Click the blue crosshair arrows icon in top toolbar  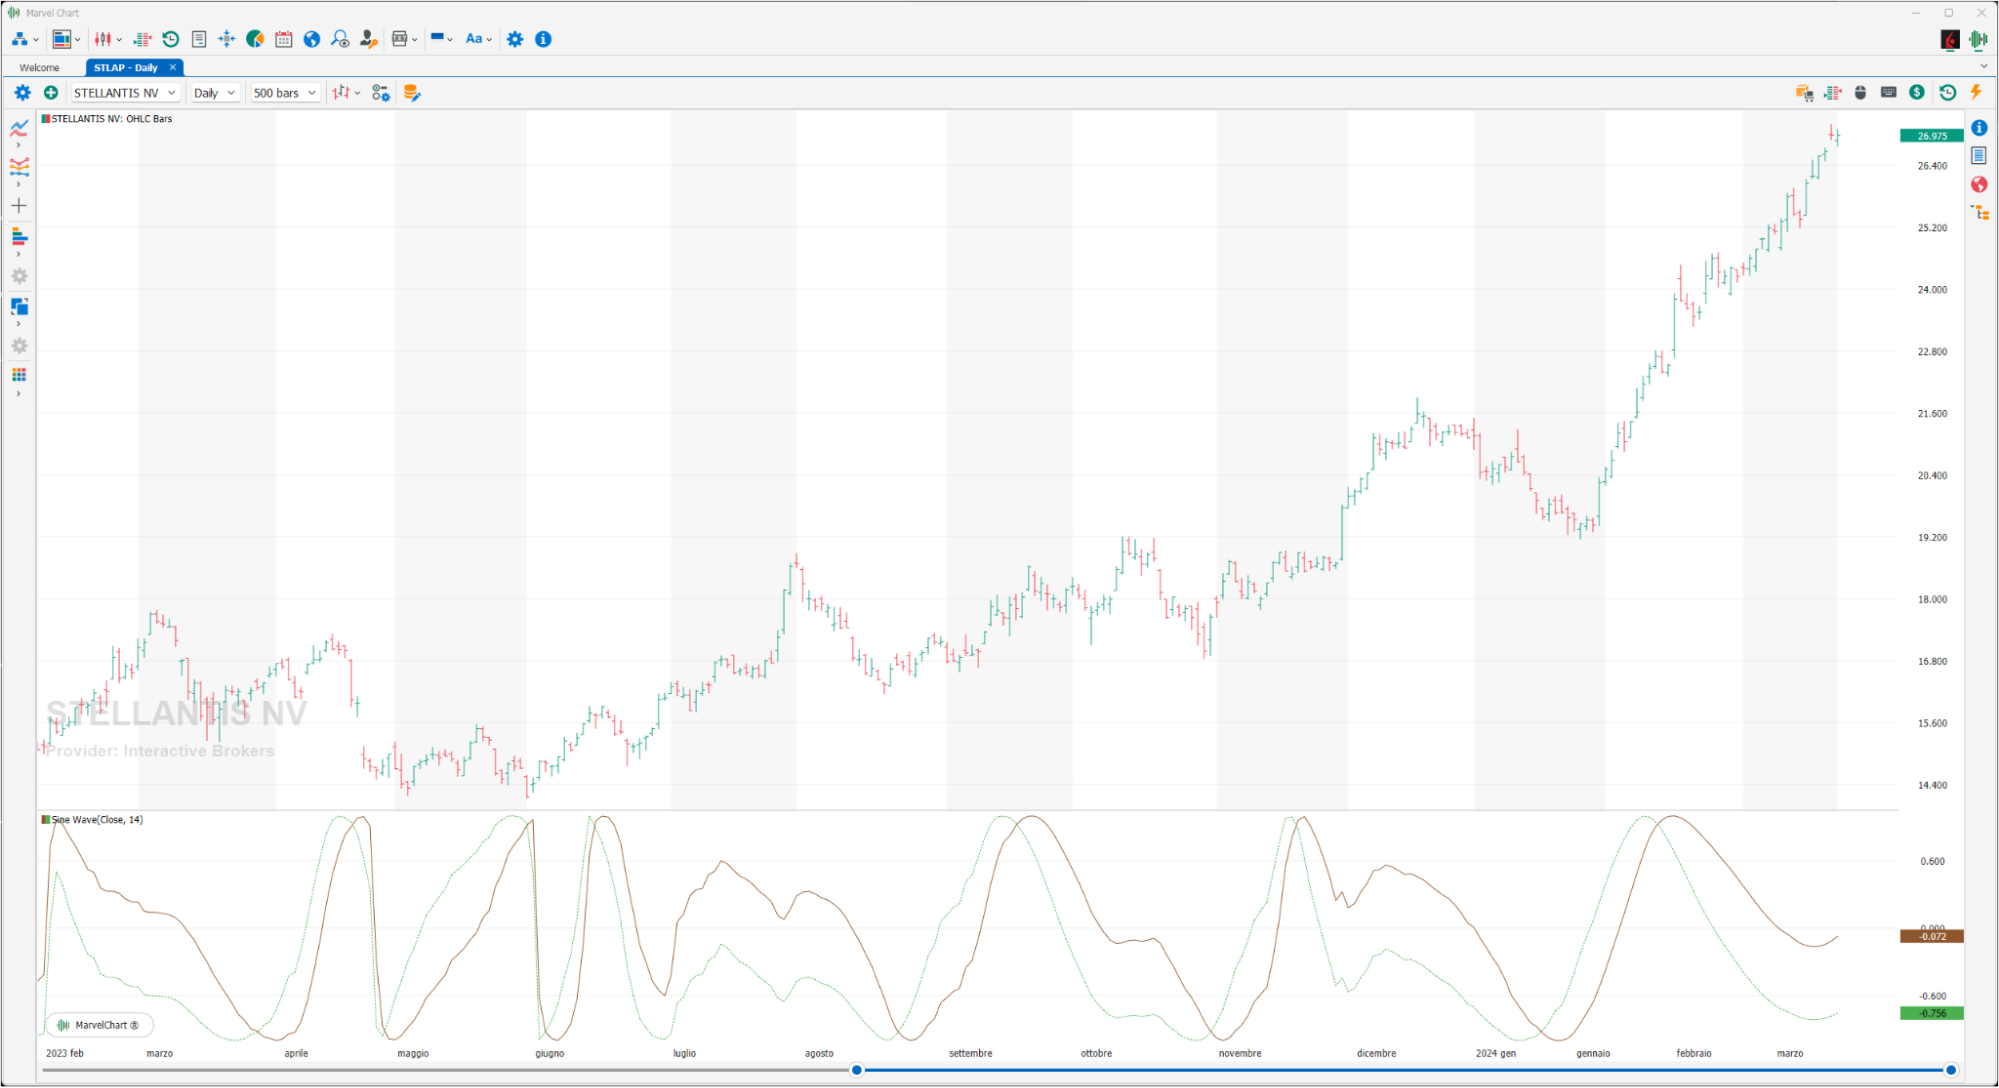pos(227,39)
